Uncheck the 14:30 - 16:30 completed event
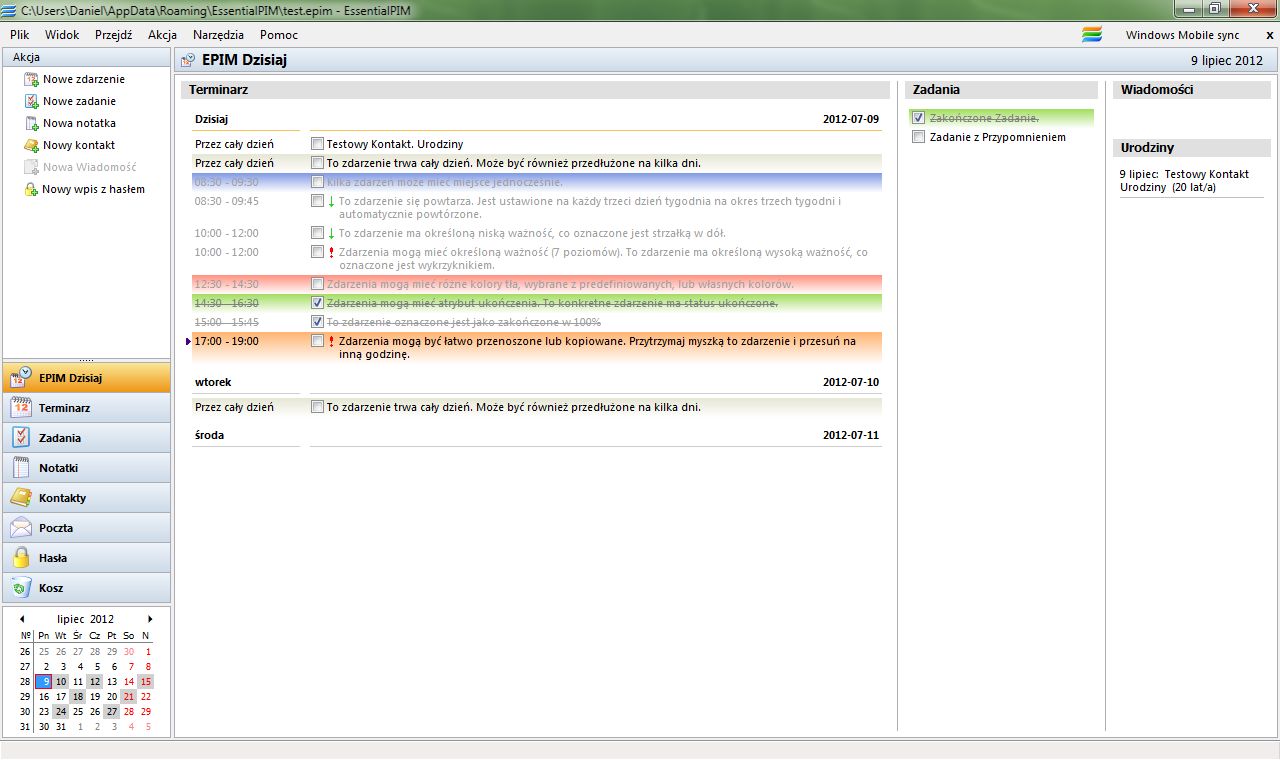This screenshot has height=760, width=1280. (x=317, y=303)
